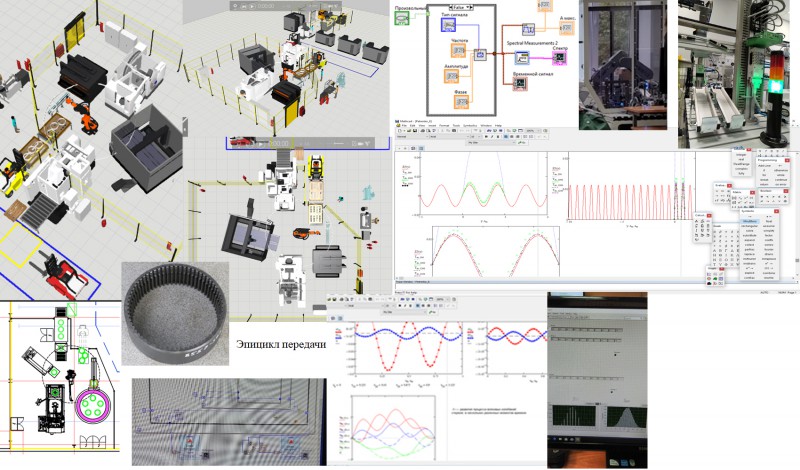The height and width of the screenshot is (470, 800).
Task: Click the Тип сигнала terminal node
Action: [x=448, y=24]
